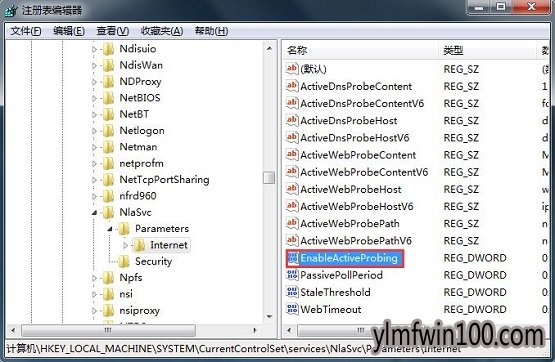This screenshot has width=555, height=362.
Task: Click string icon of ActiveWebProbeContent
Action: point(292,154)
